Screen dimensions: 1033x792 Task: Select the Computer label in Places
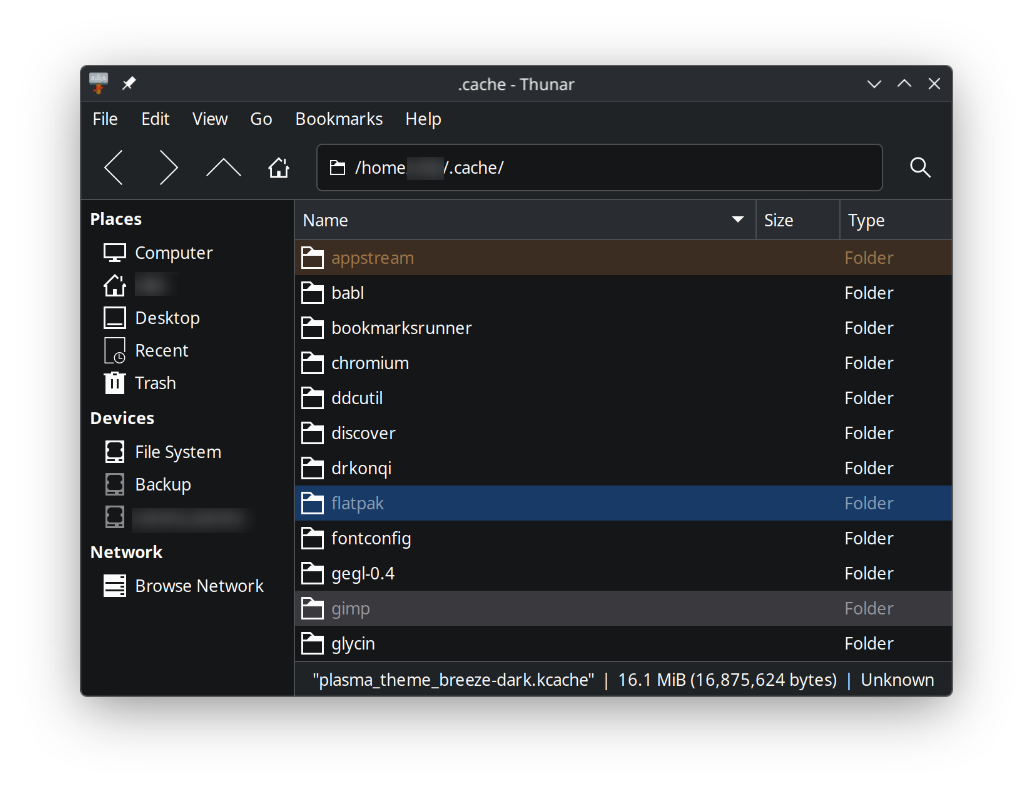(174, 253)
